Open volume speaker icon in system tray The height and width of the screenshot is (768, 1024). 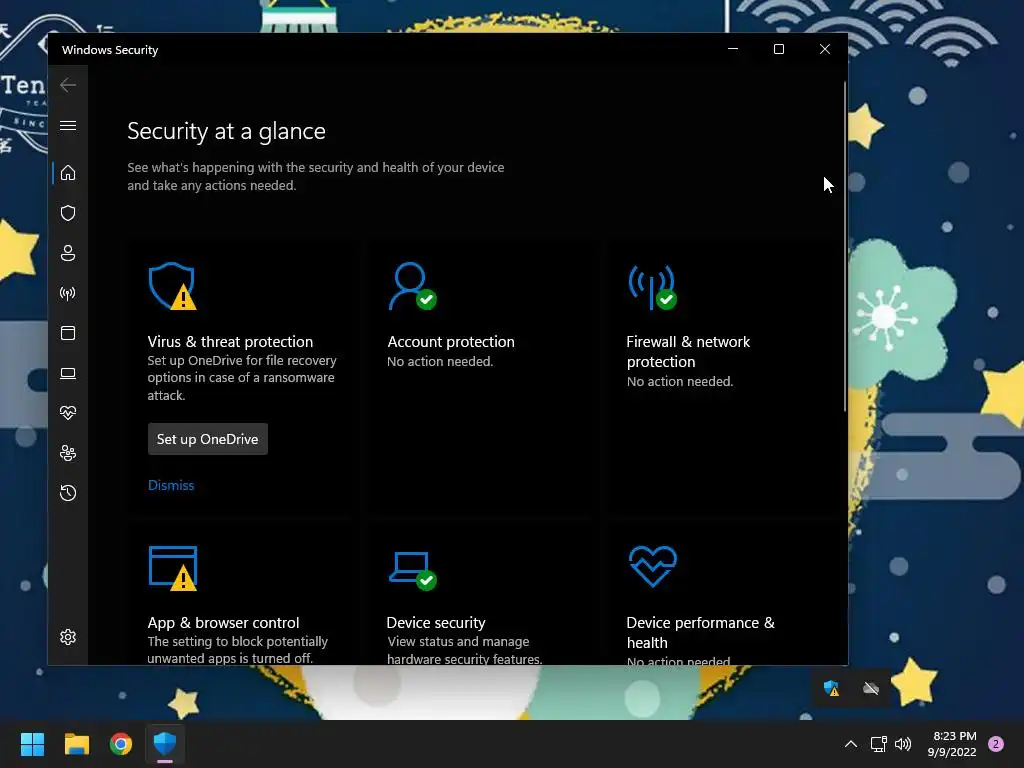click(x=903, y=744)
